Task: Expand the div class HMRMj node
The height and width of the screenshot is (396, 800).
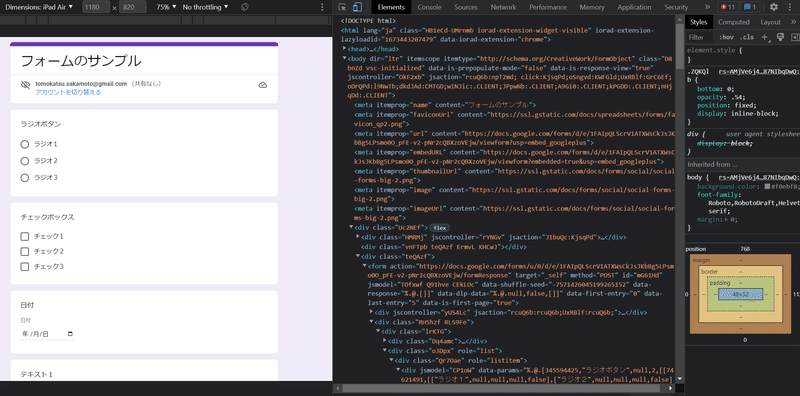Action: (x=358, y=237)
